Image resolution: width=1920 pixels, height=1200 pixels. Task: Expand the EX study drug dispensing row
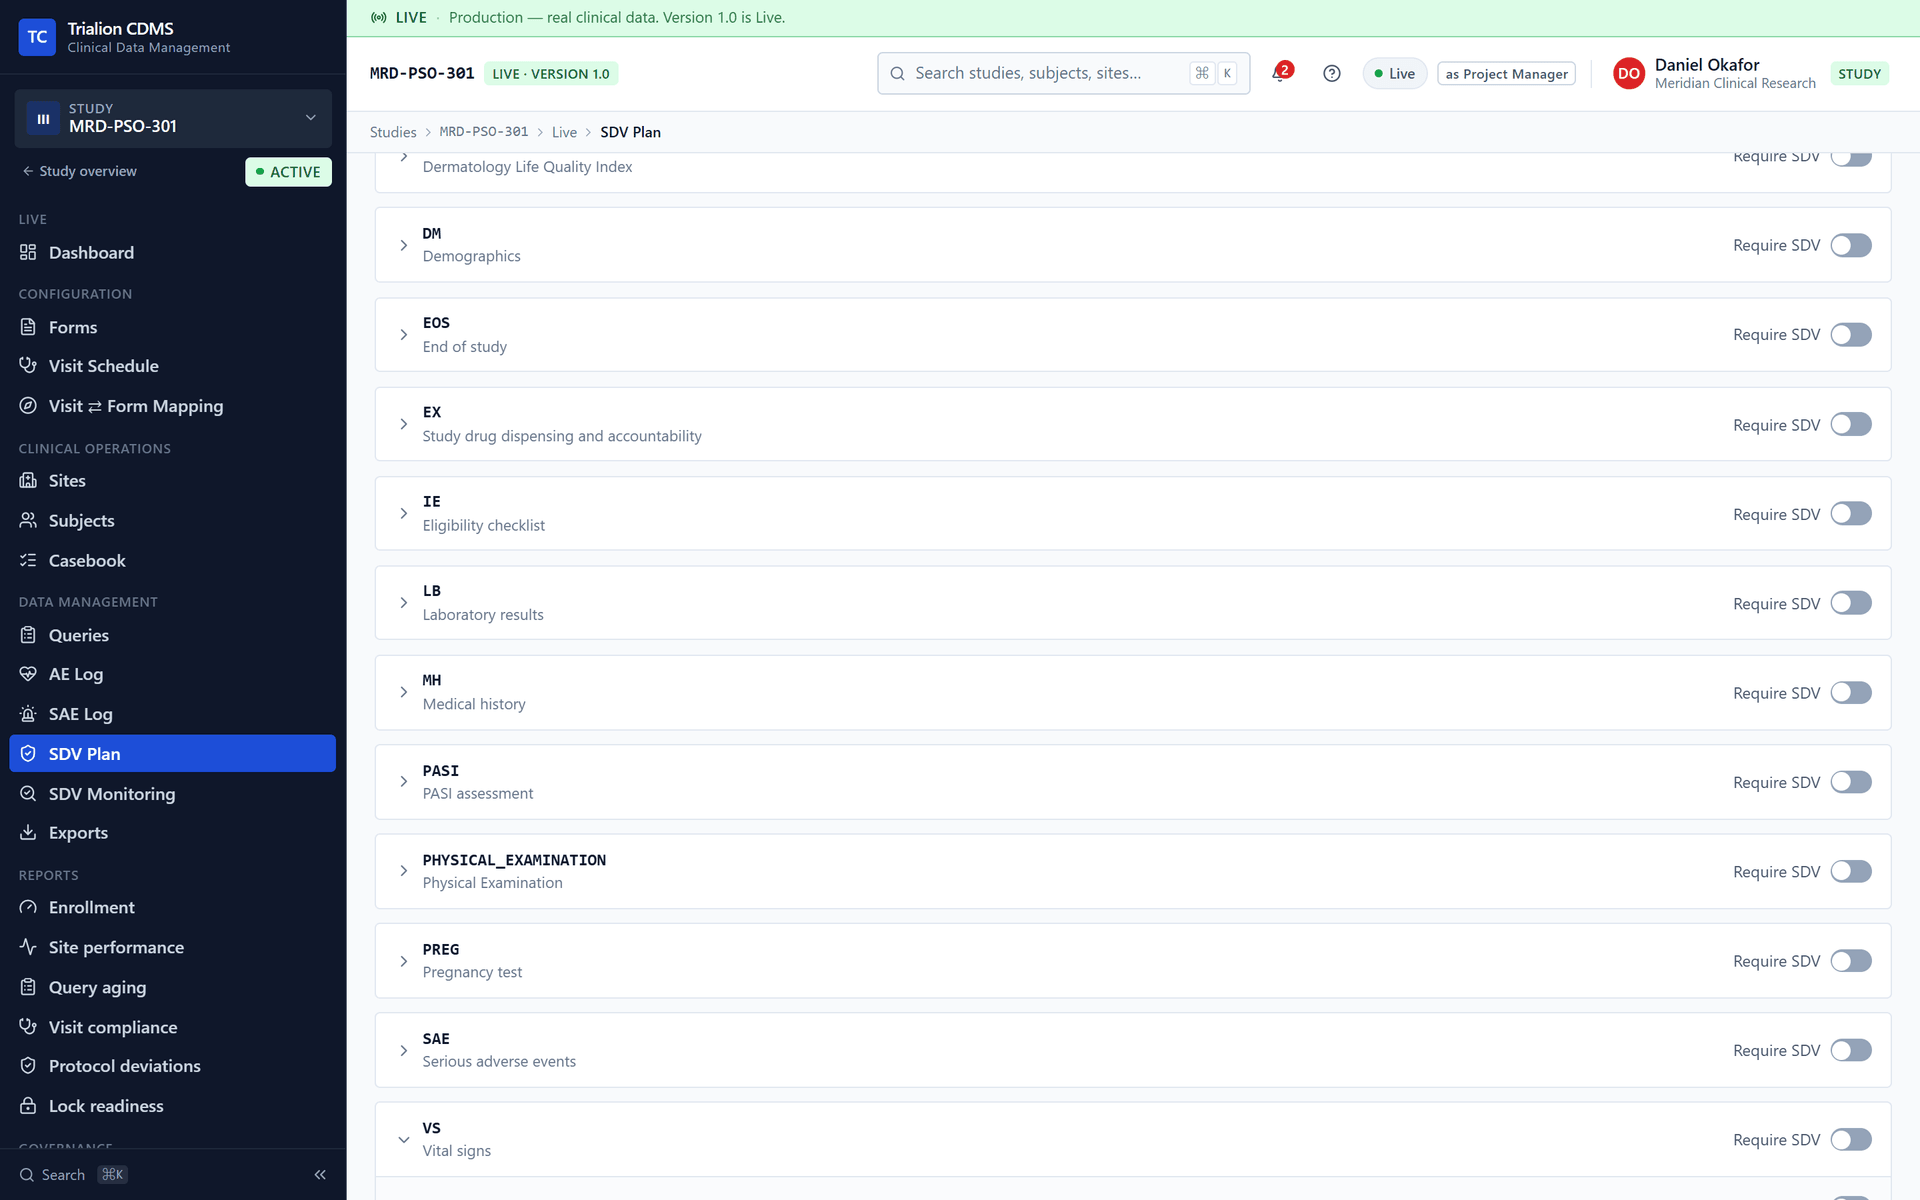click(x=403, y=424)
